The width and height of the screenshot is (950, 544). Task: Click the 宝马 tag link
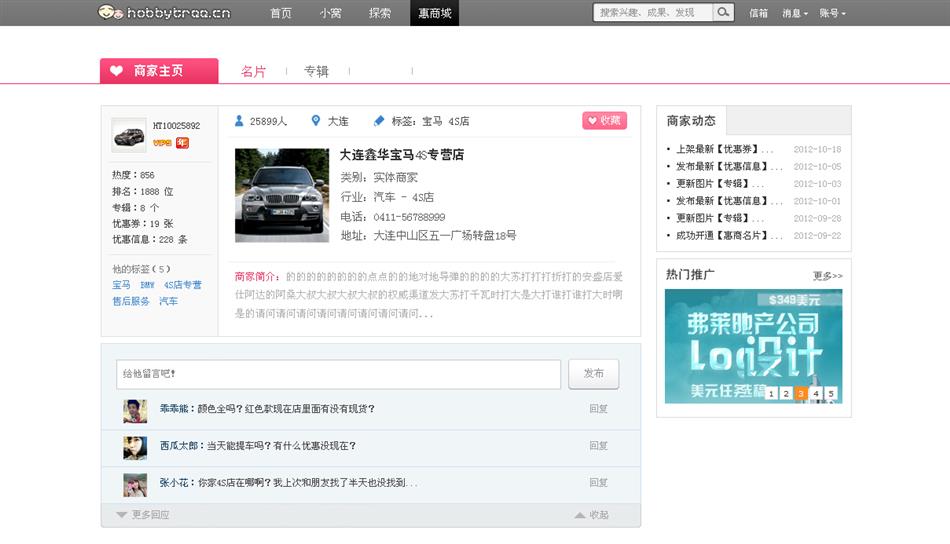[121, 284]
